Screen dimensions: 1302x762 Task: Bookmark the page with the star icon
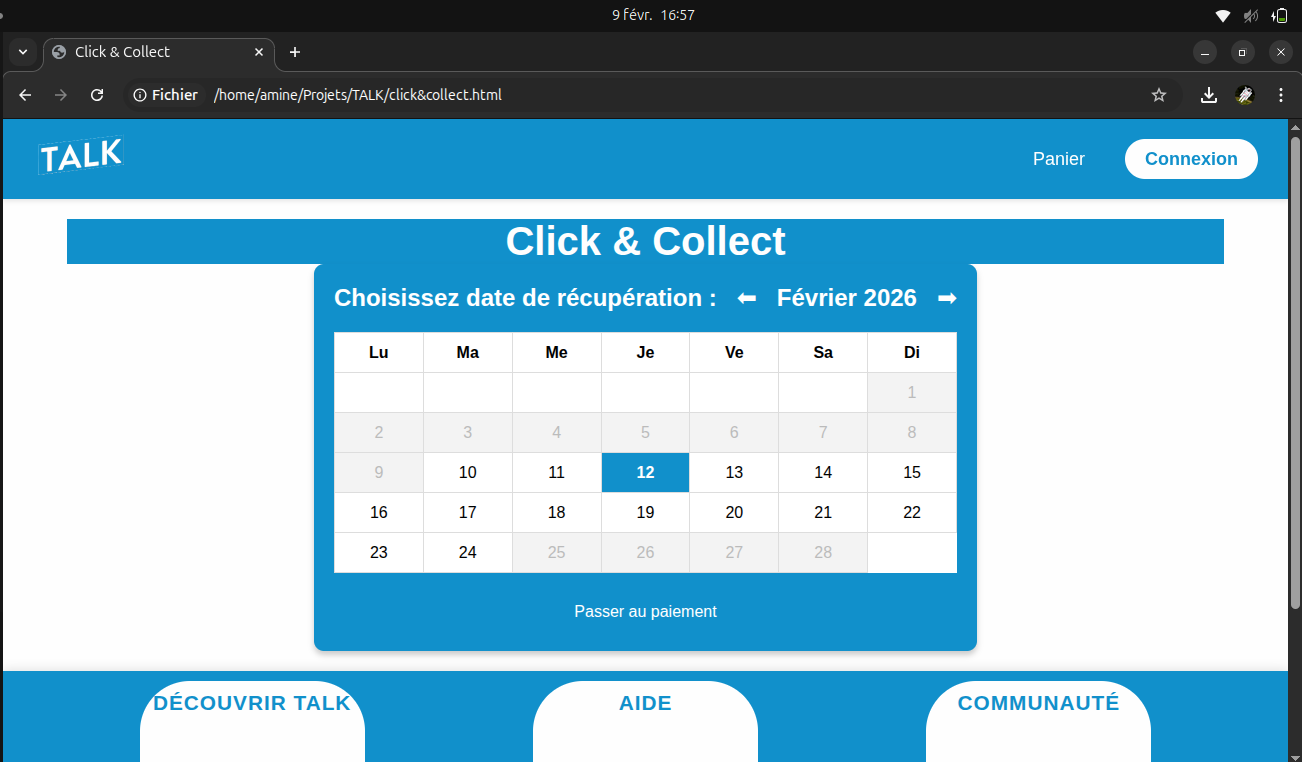point(1159,94)
